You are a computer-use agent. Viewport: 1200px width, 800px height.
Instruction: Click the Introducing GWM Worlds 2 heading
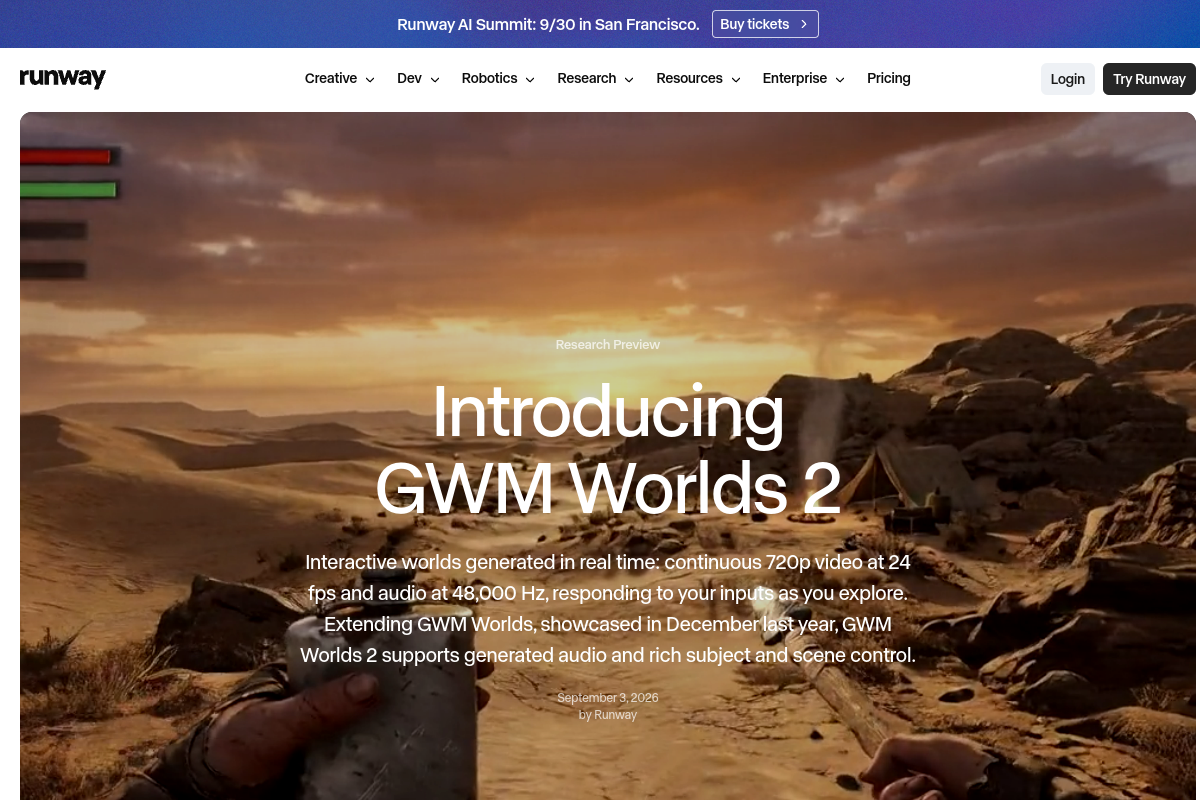[x=608, y=450]
